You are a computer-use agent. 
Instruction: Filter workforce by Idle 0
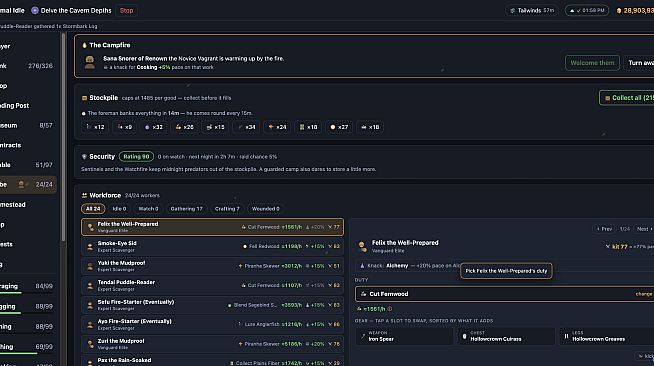point(119,209)
